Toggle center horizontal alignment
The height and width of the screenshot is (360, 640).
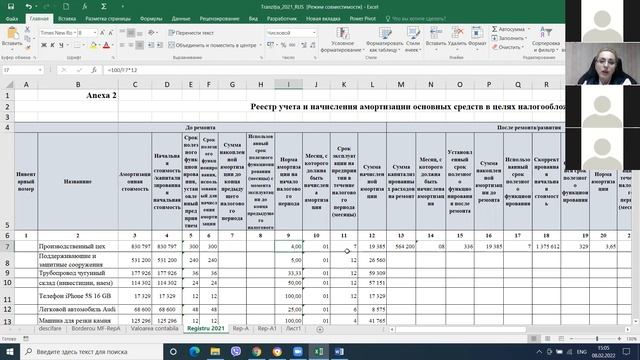131,45
